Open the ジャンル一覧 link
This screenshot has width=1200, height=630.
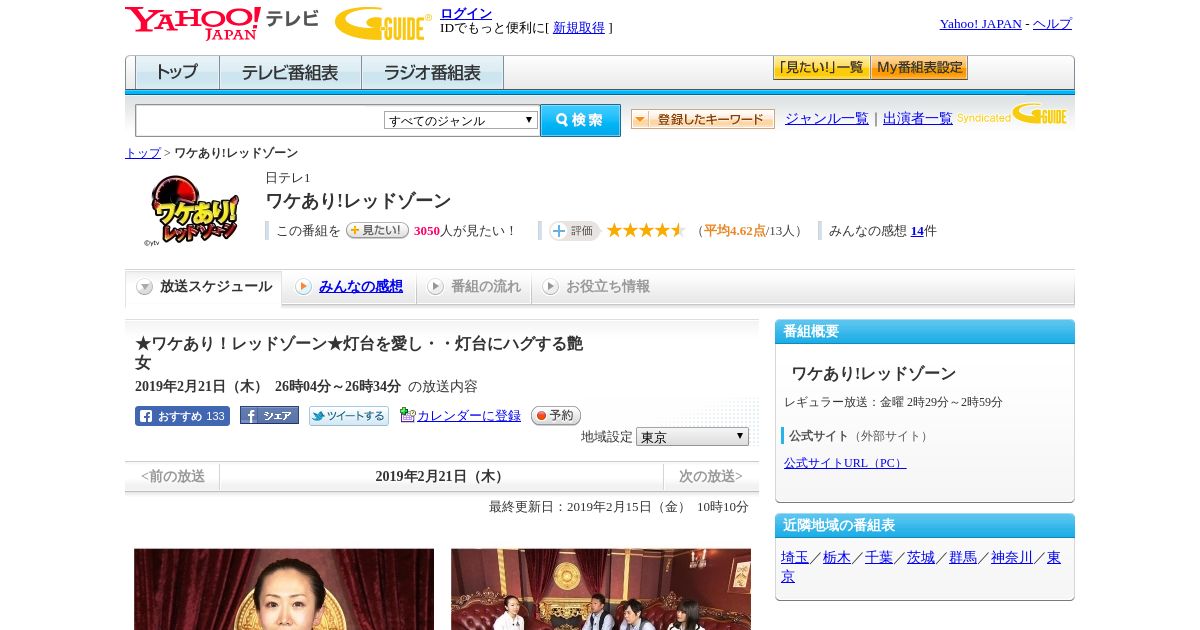pyautogui.click(x=827, y=119)
